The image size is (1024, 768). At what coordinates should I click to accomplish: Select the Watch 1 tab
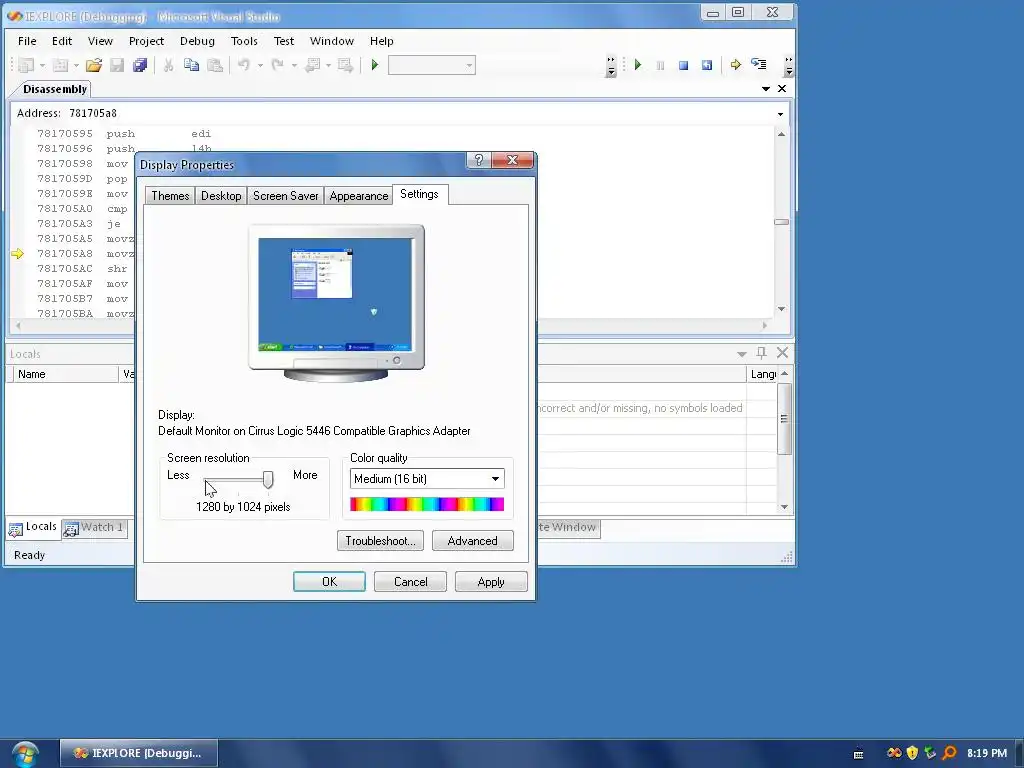(x=95, y=528)
